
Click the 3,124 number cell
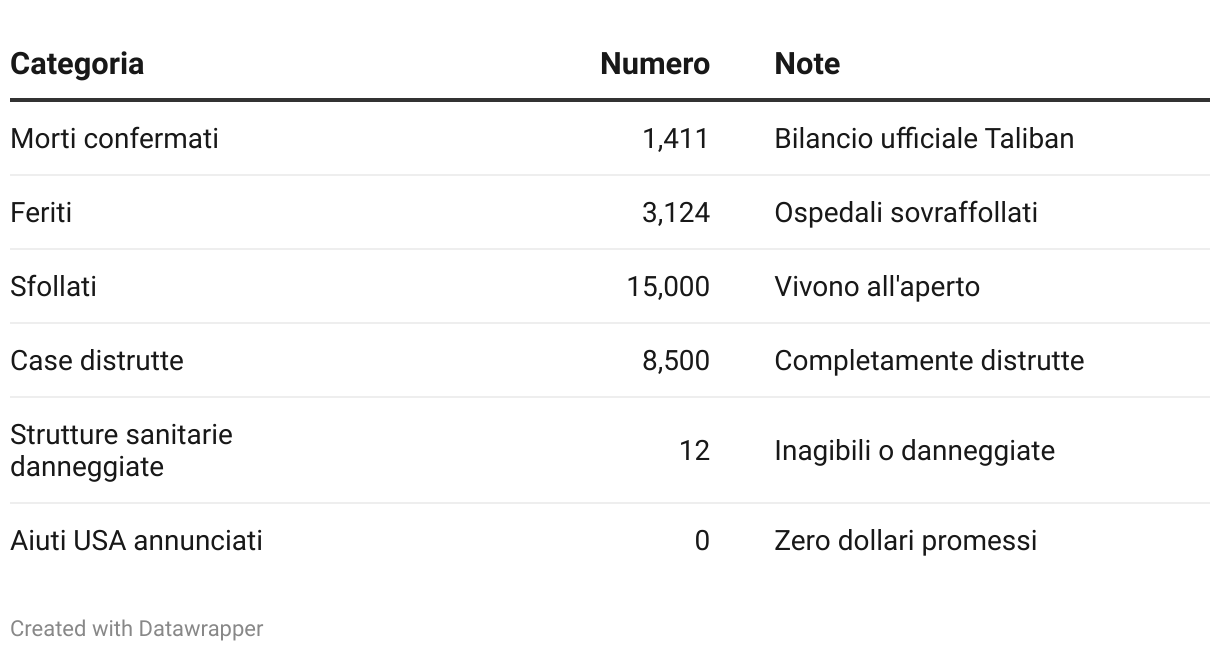click(x=675, y=212)
